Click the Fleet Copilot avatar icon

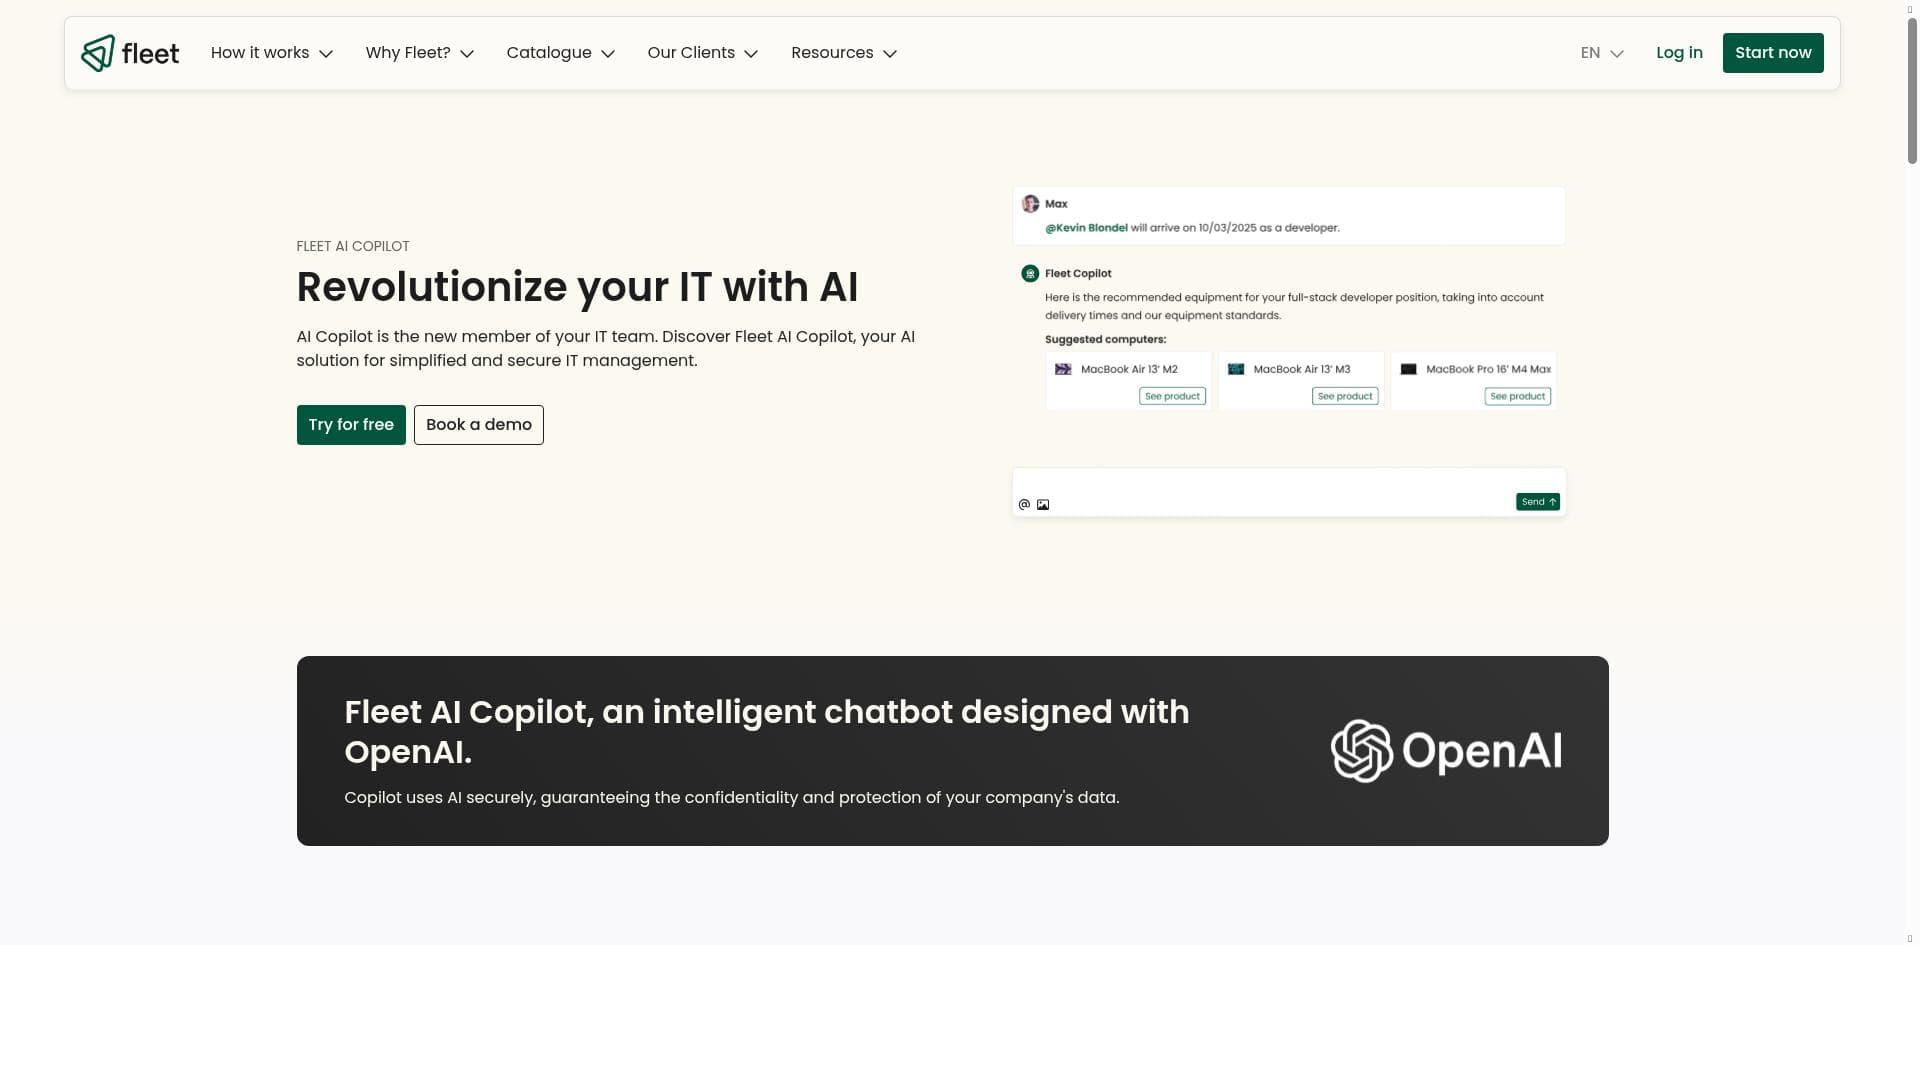point(1030,274)
